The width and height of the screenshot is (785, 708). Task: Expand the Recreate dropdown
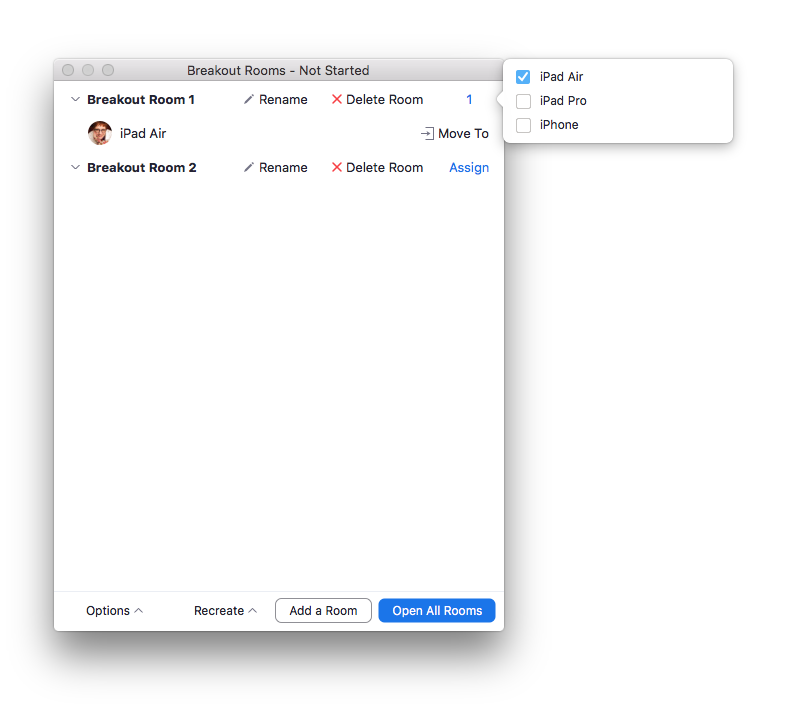coord(225,611)
